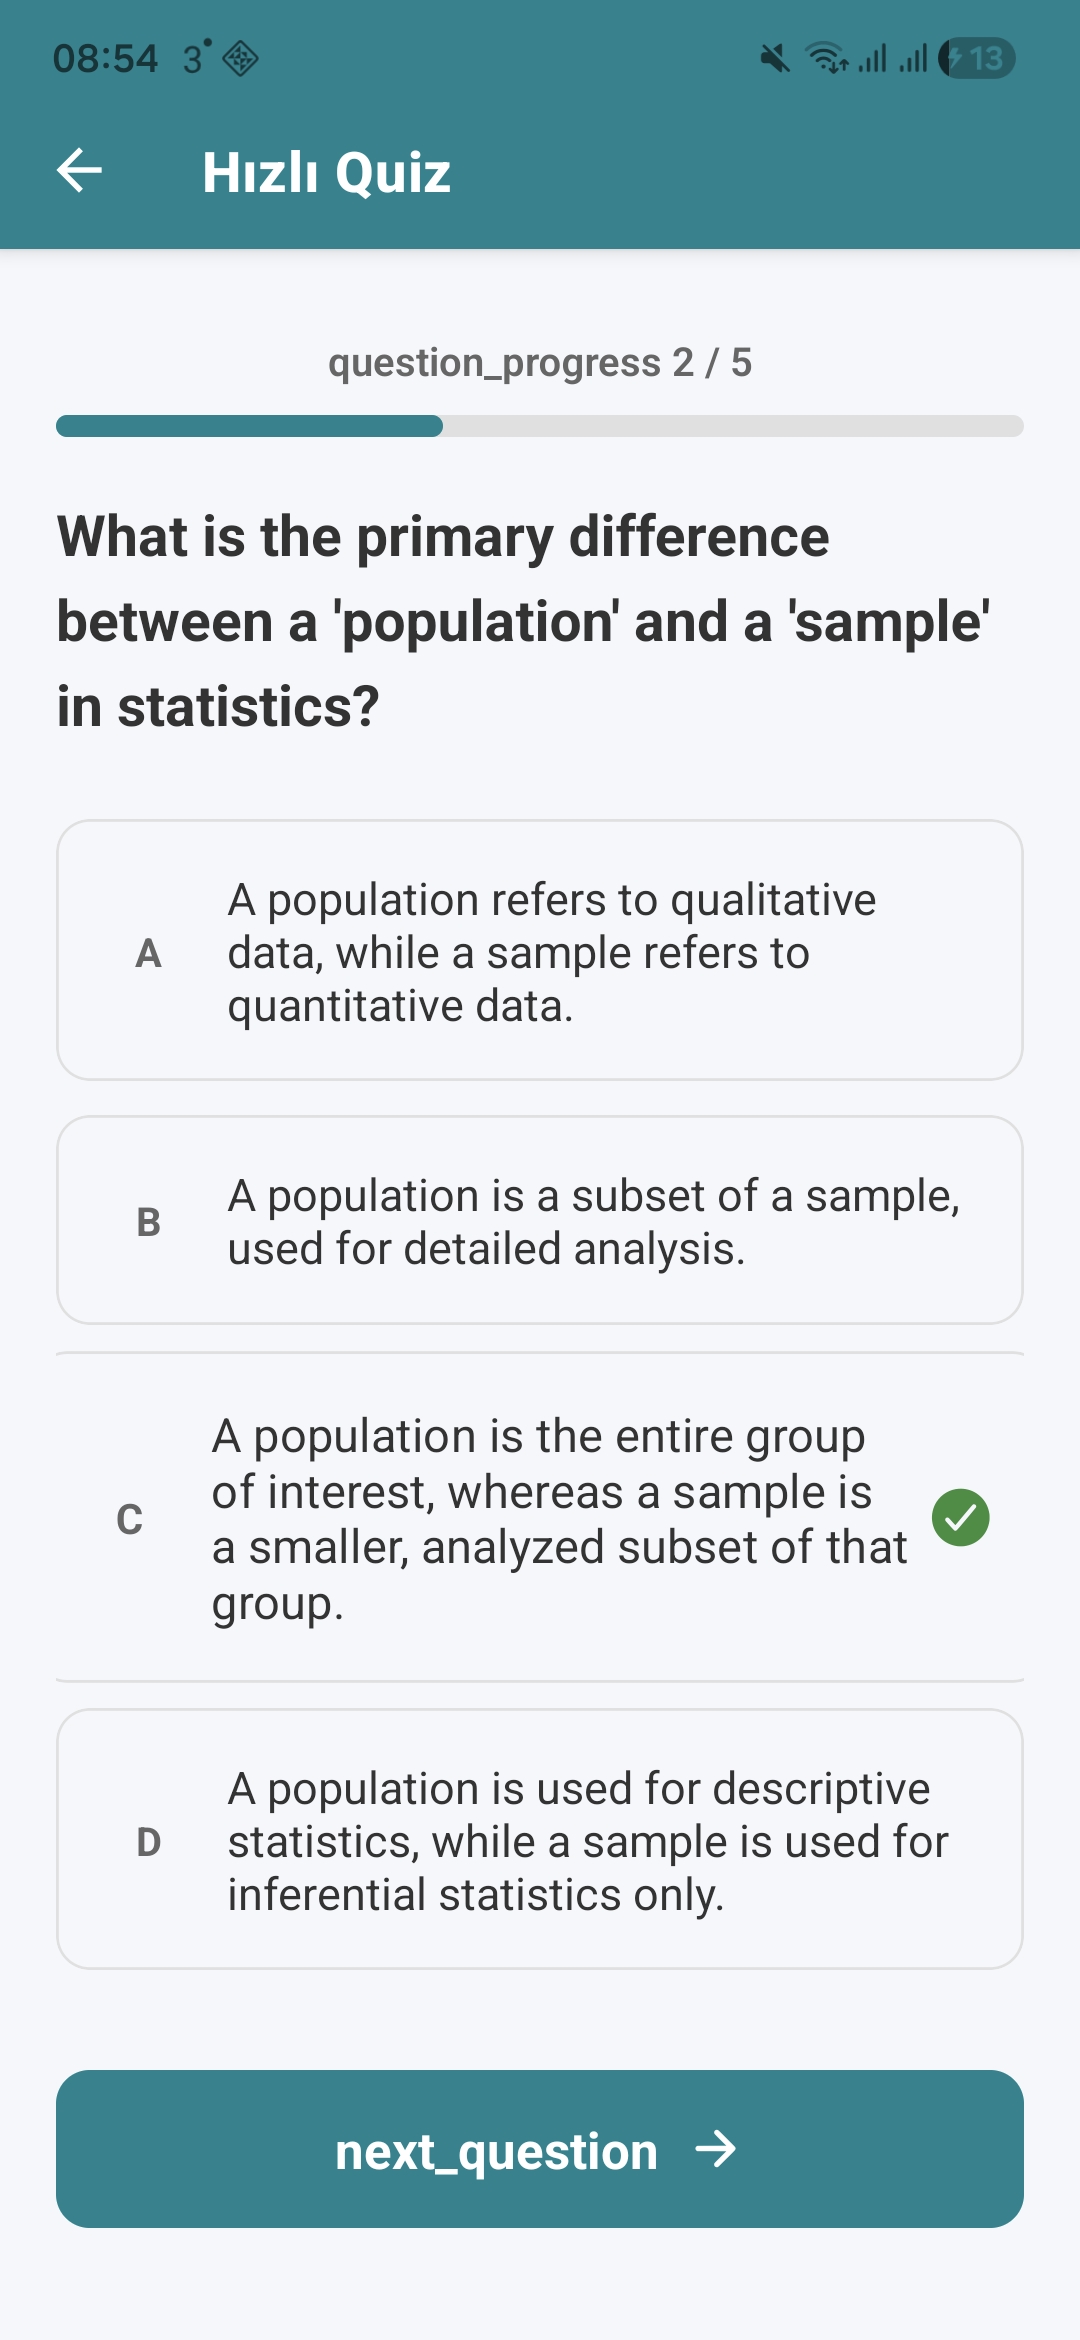1080x2340 pixels.
Task: Tap the Hızlı Quiz title
Action: 326,172
